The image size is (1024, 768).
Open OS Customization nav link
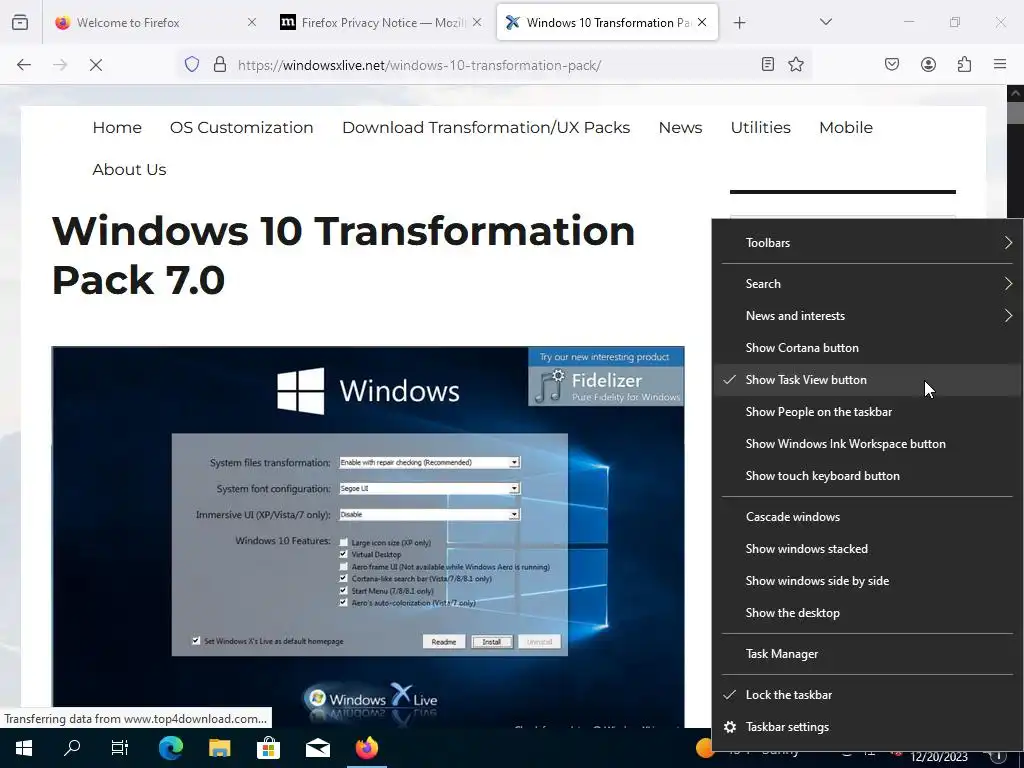(242, 127)
